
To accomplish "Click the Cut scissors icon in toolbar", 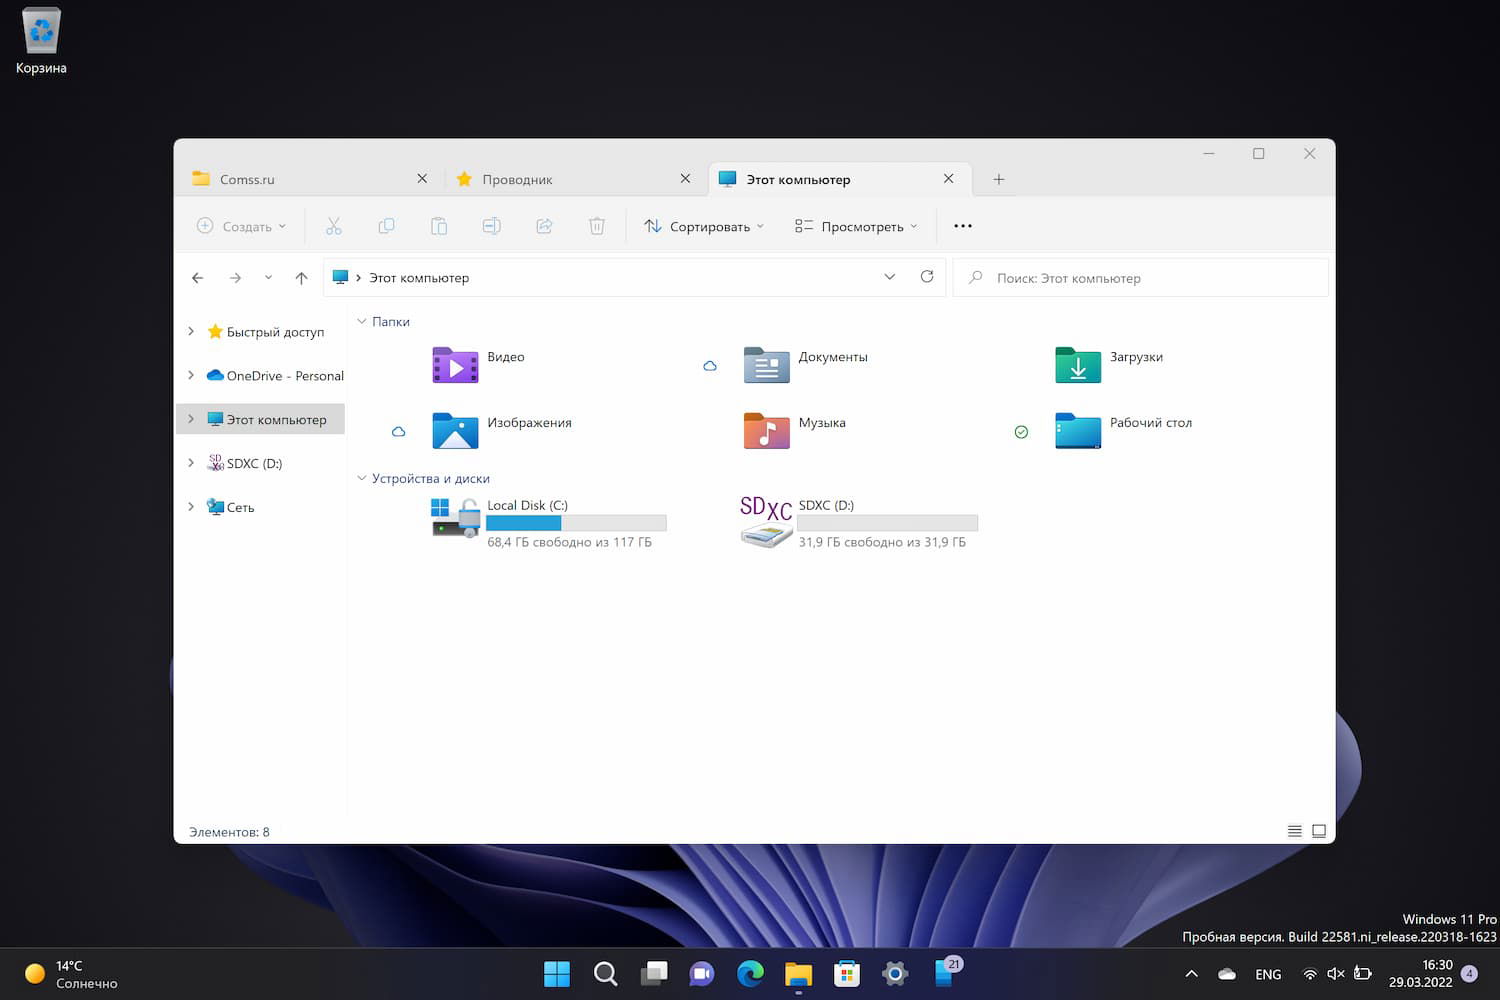I will point(334,226).
